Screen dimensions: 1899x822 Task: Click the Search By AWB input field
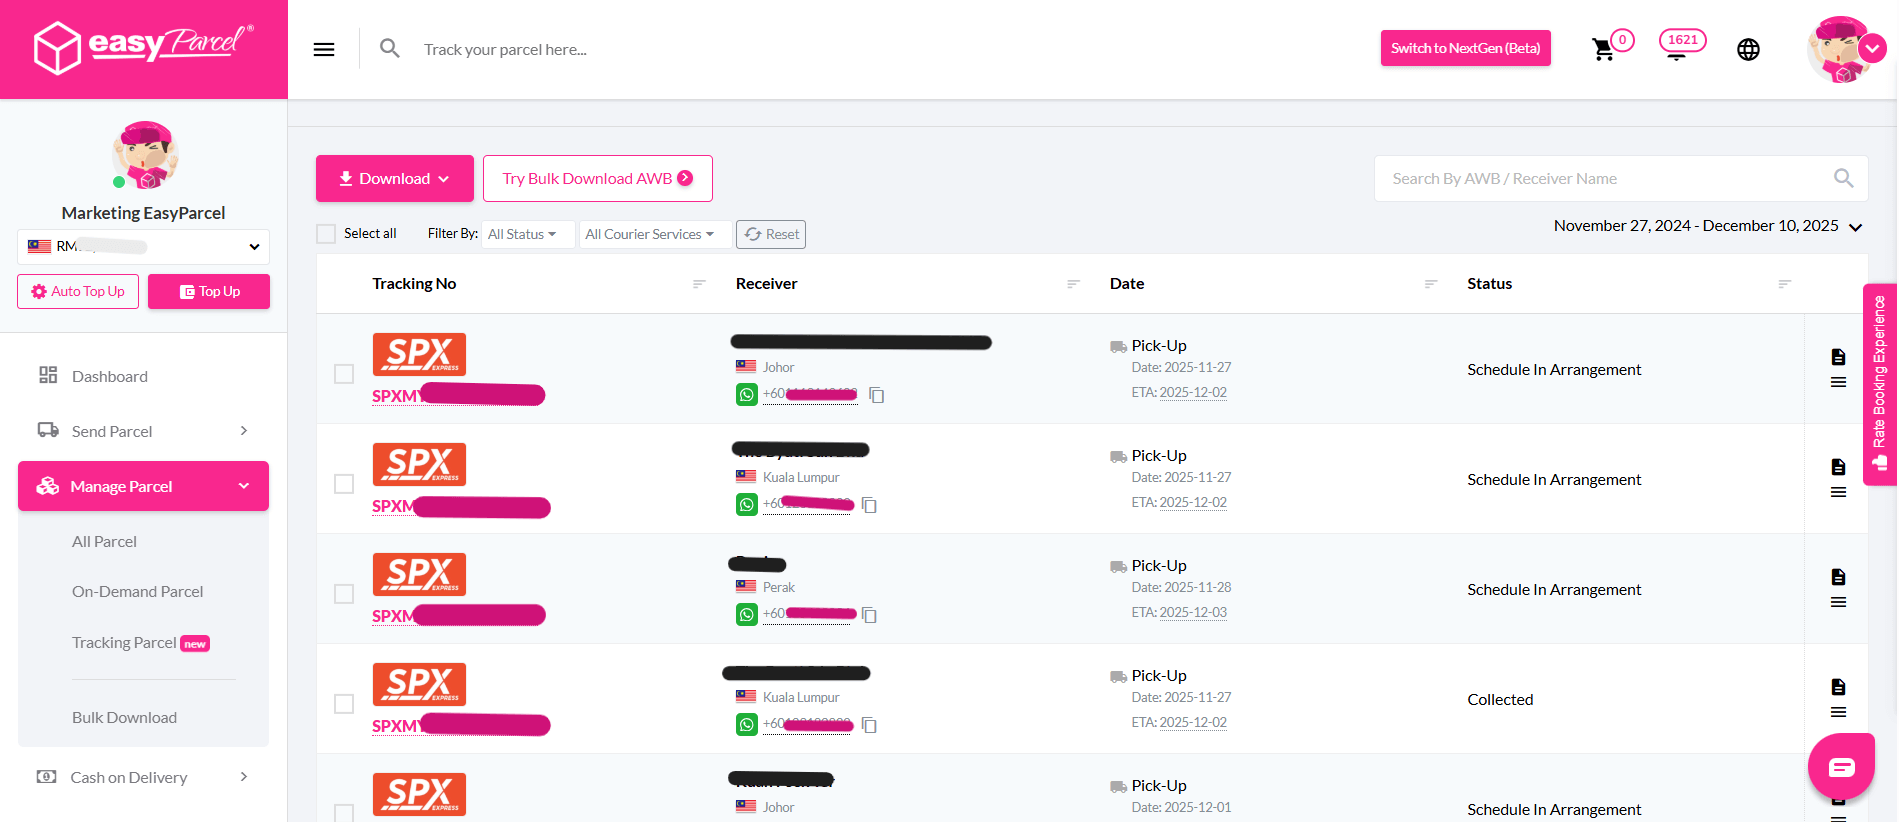coord(1605,179)
